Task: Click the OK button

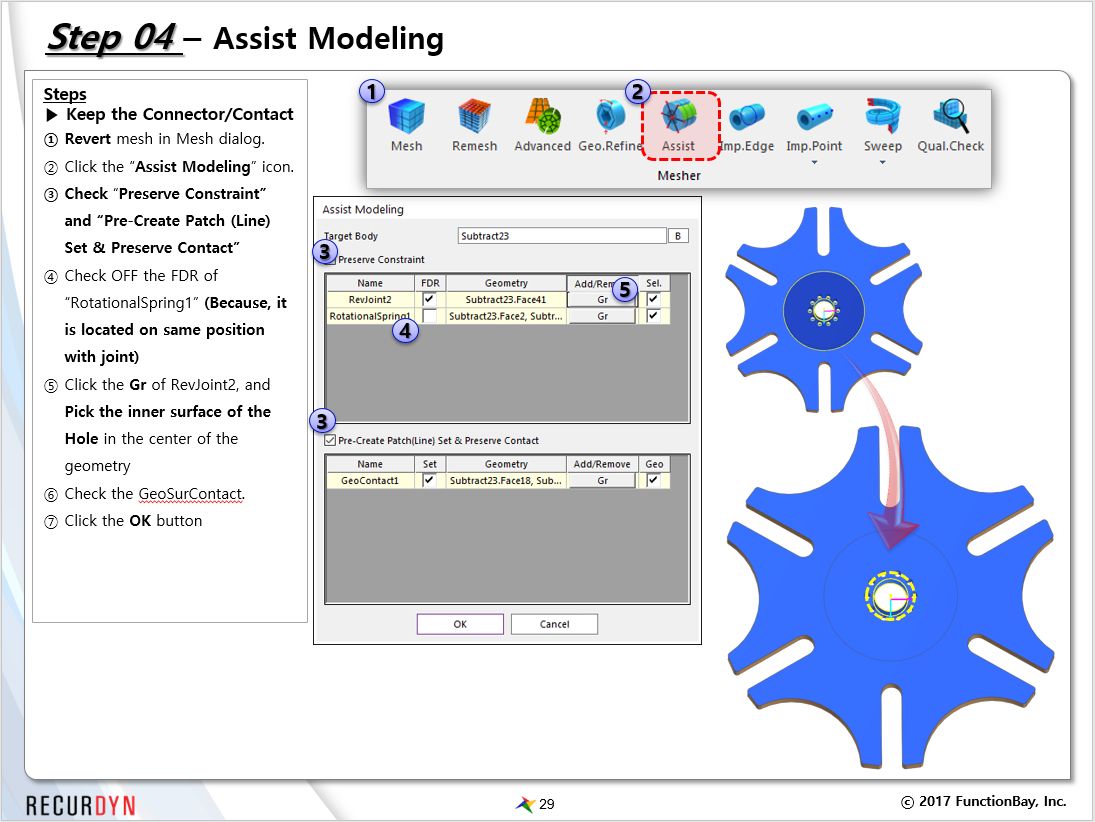Action: 460,624
